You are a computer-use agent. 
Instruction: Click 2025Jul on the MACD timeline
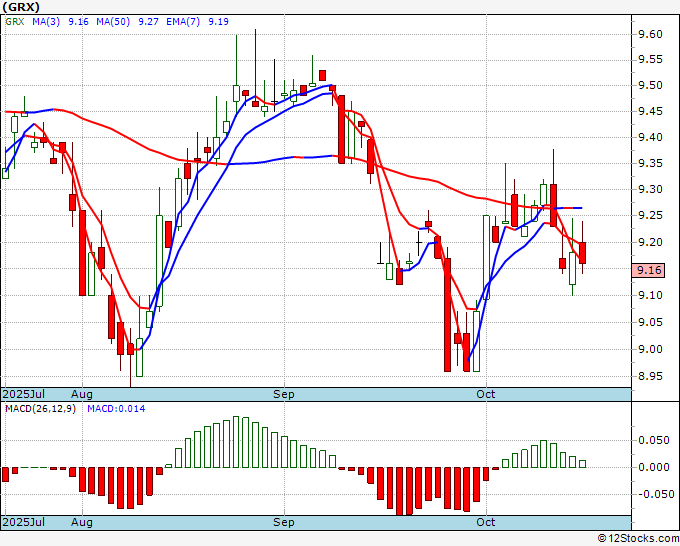[x=24, y=522]
